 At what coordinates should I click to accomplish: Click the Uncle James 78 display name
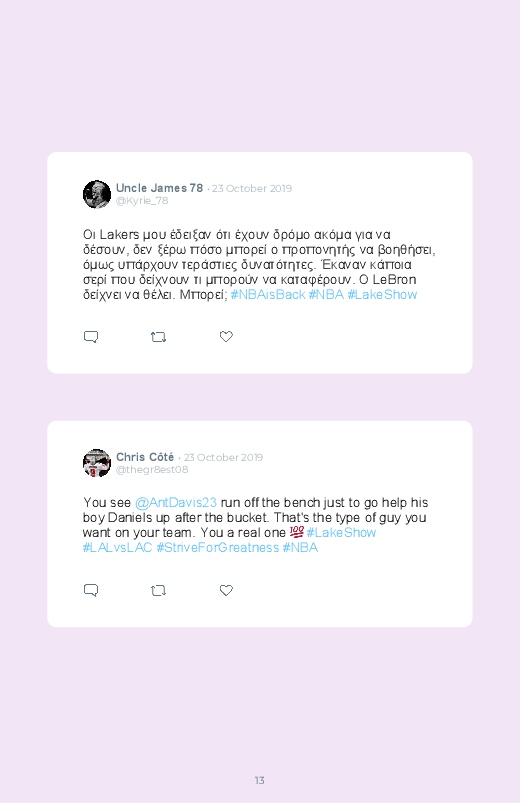click(x=159, y=188)
